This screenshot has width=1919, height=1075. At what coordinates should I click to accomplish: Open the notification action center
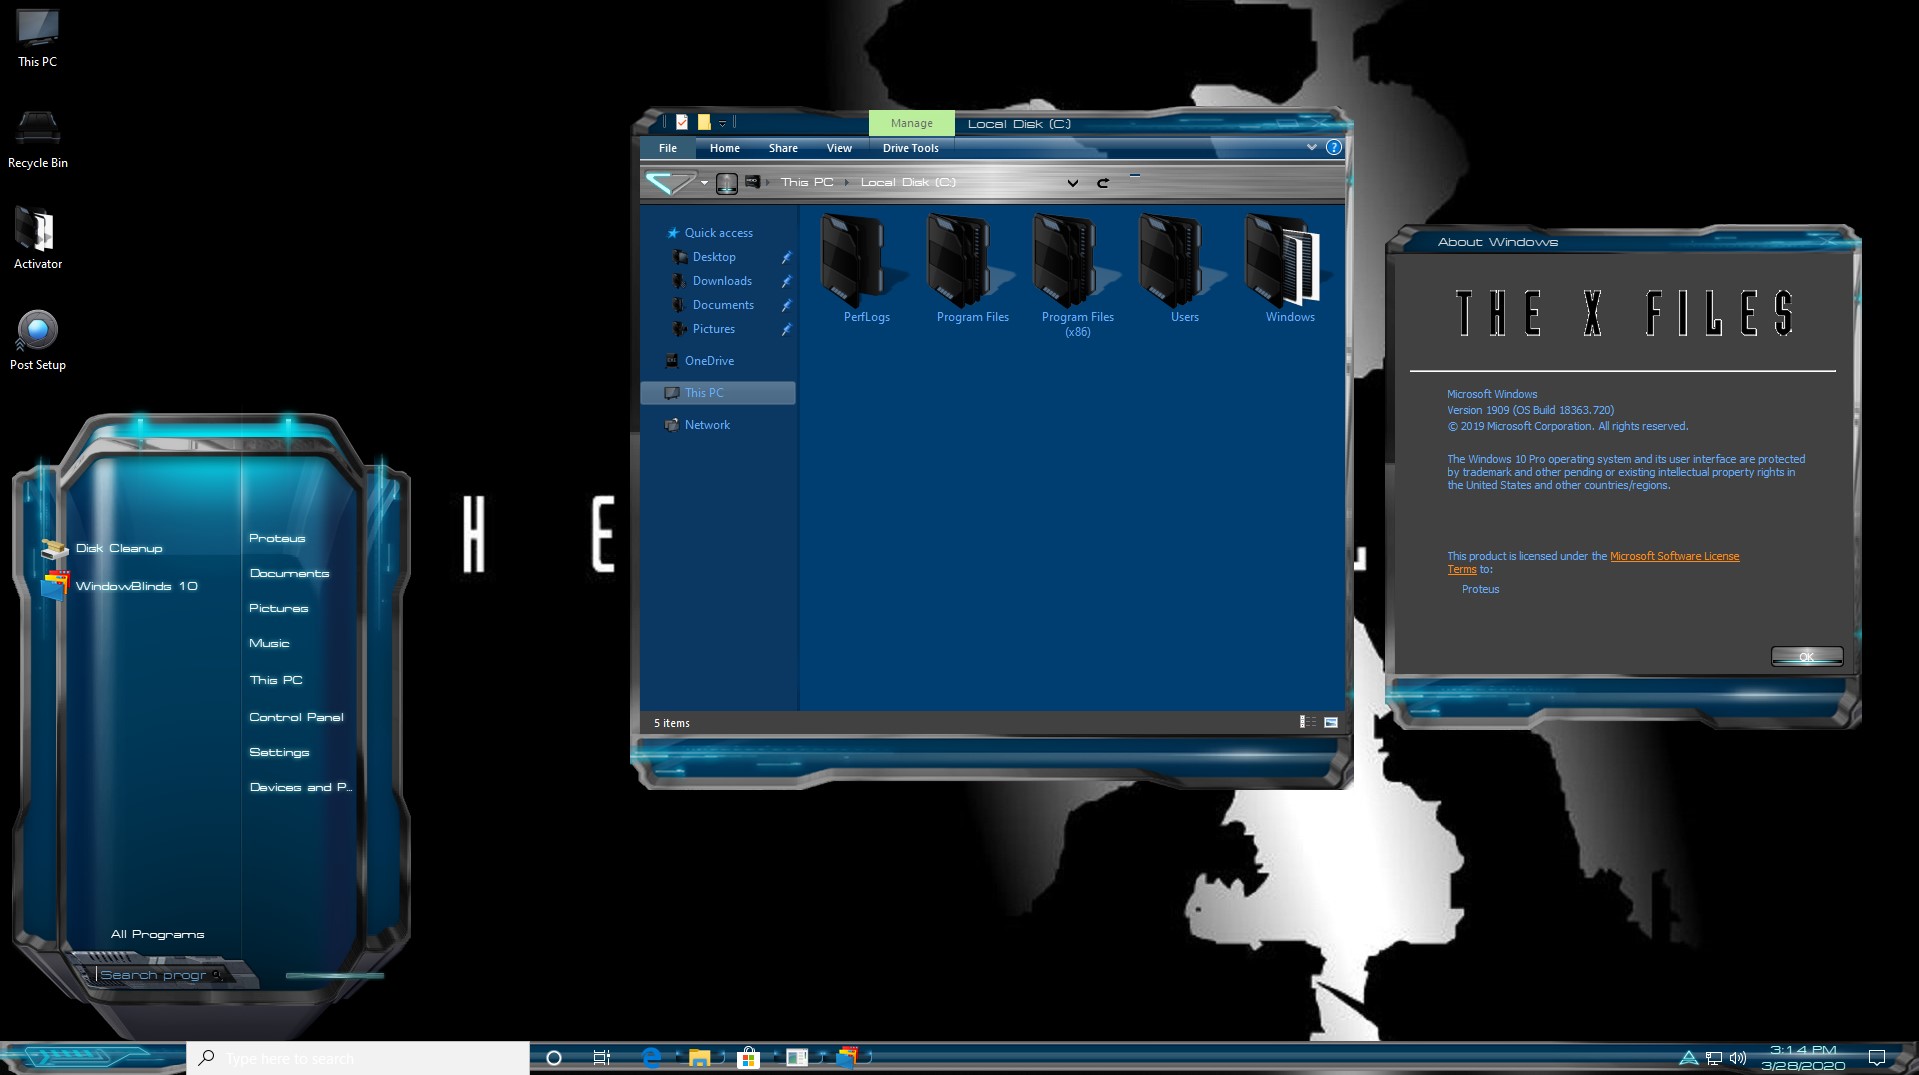tap(1877, 1058)
